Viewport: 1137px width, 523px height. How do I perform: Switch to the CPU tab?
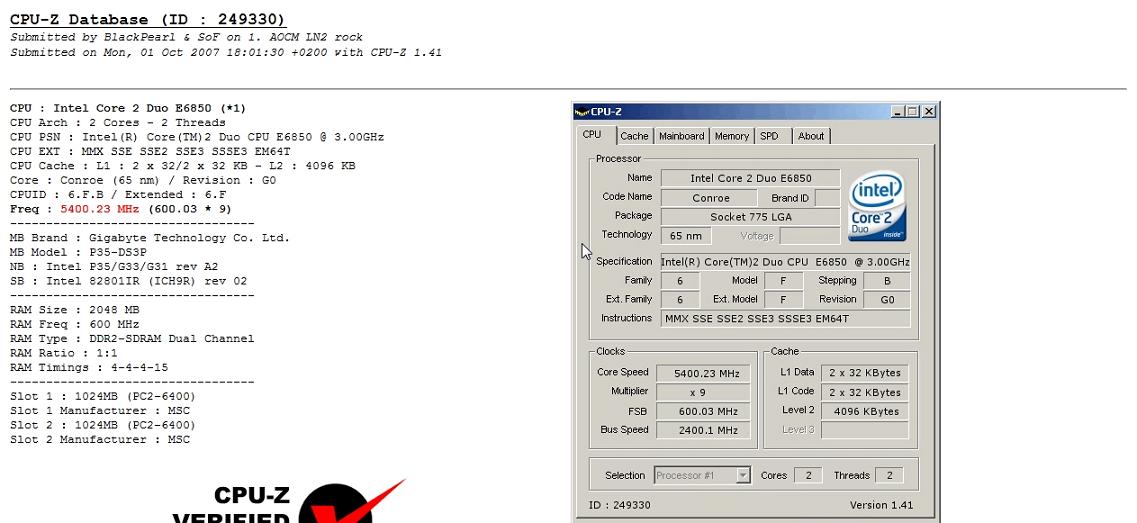tap(592, 135)
